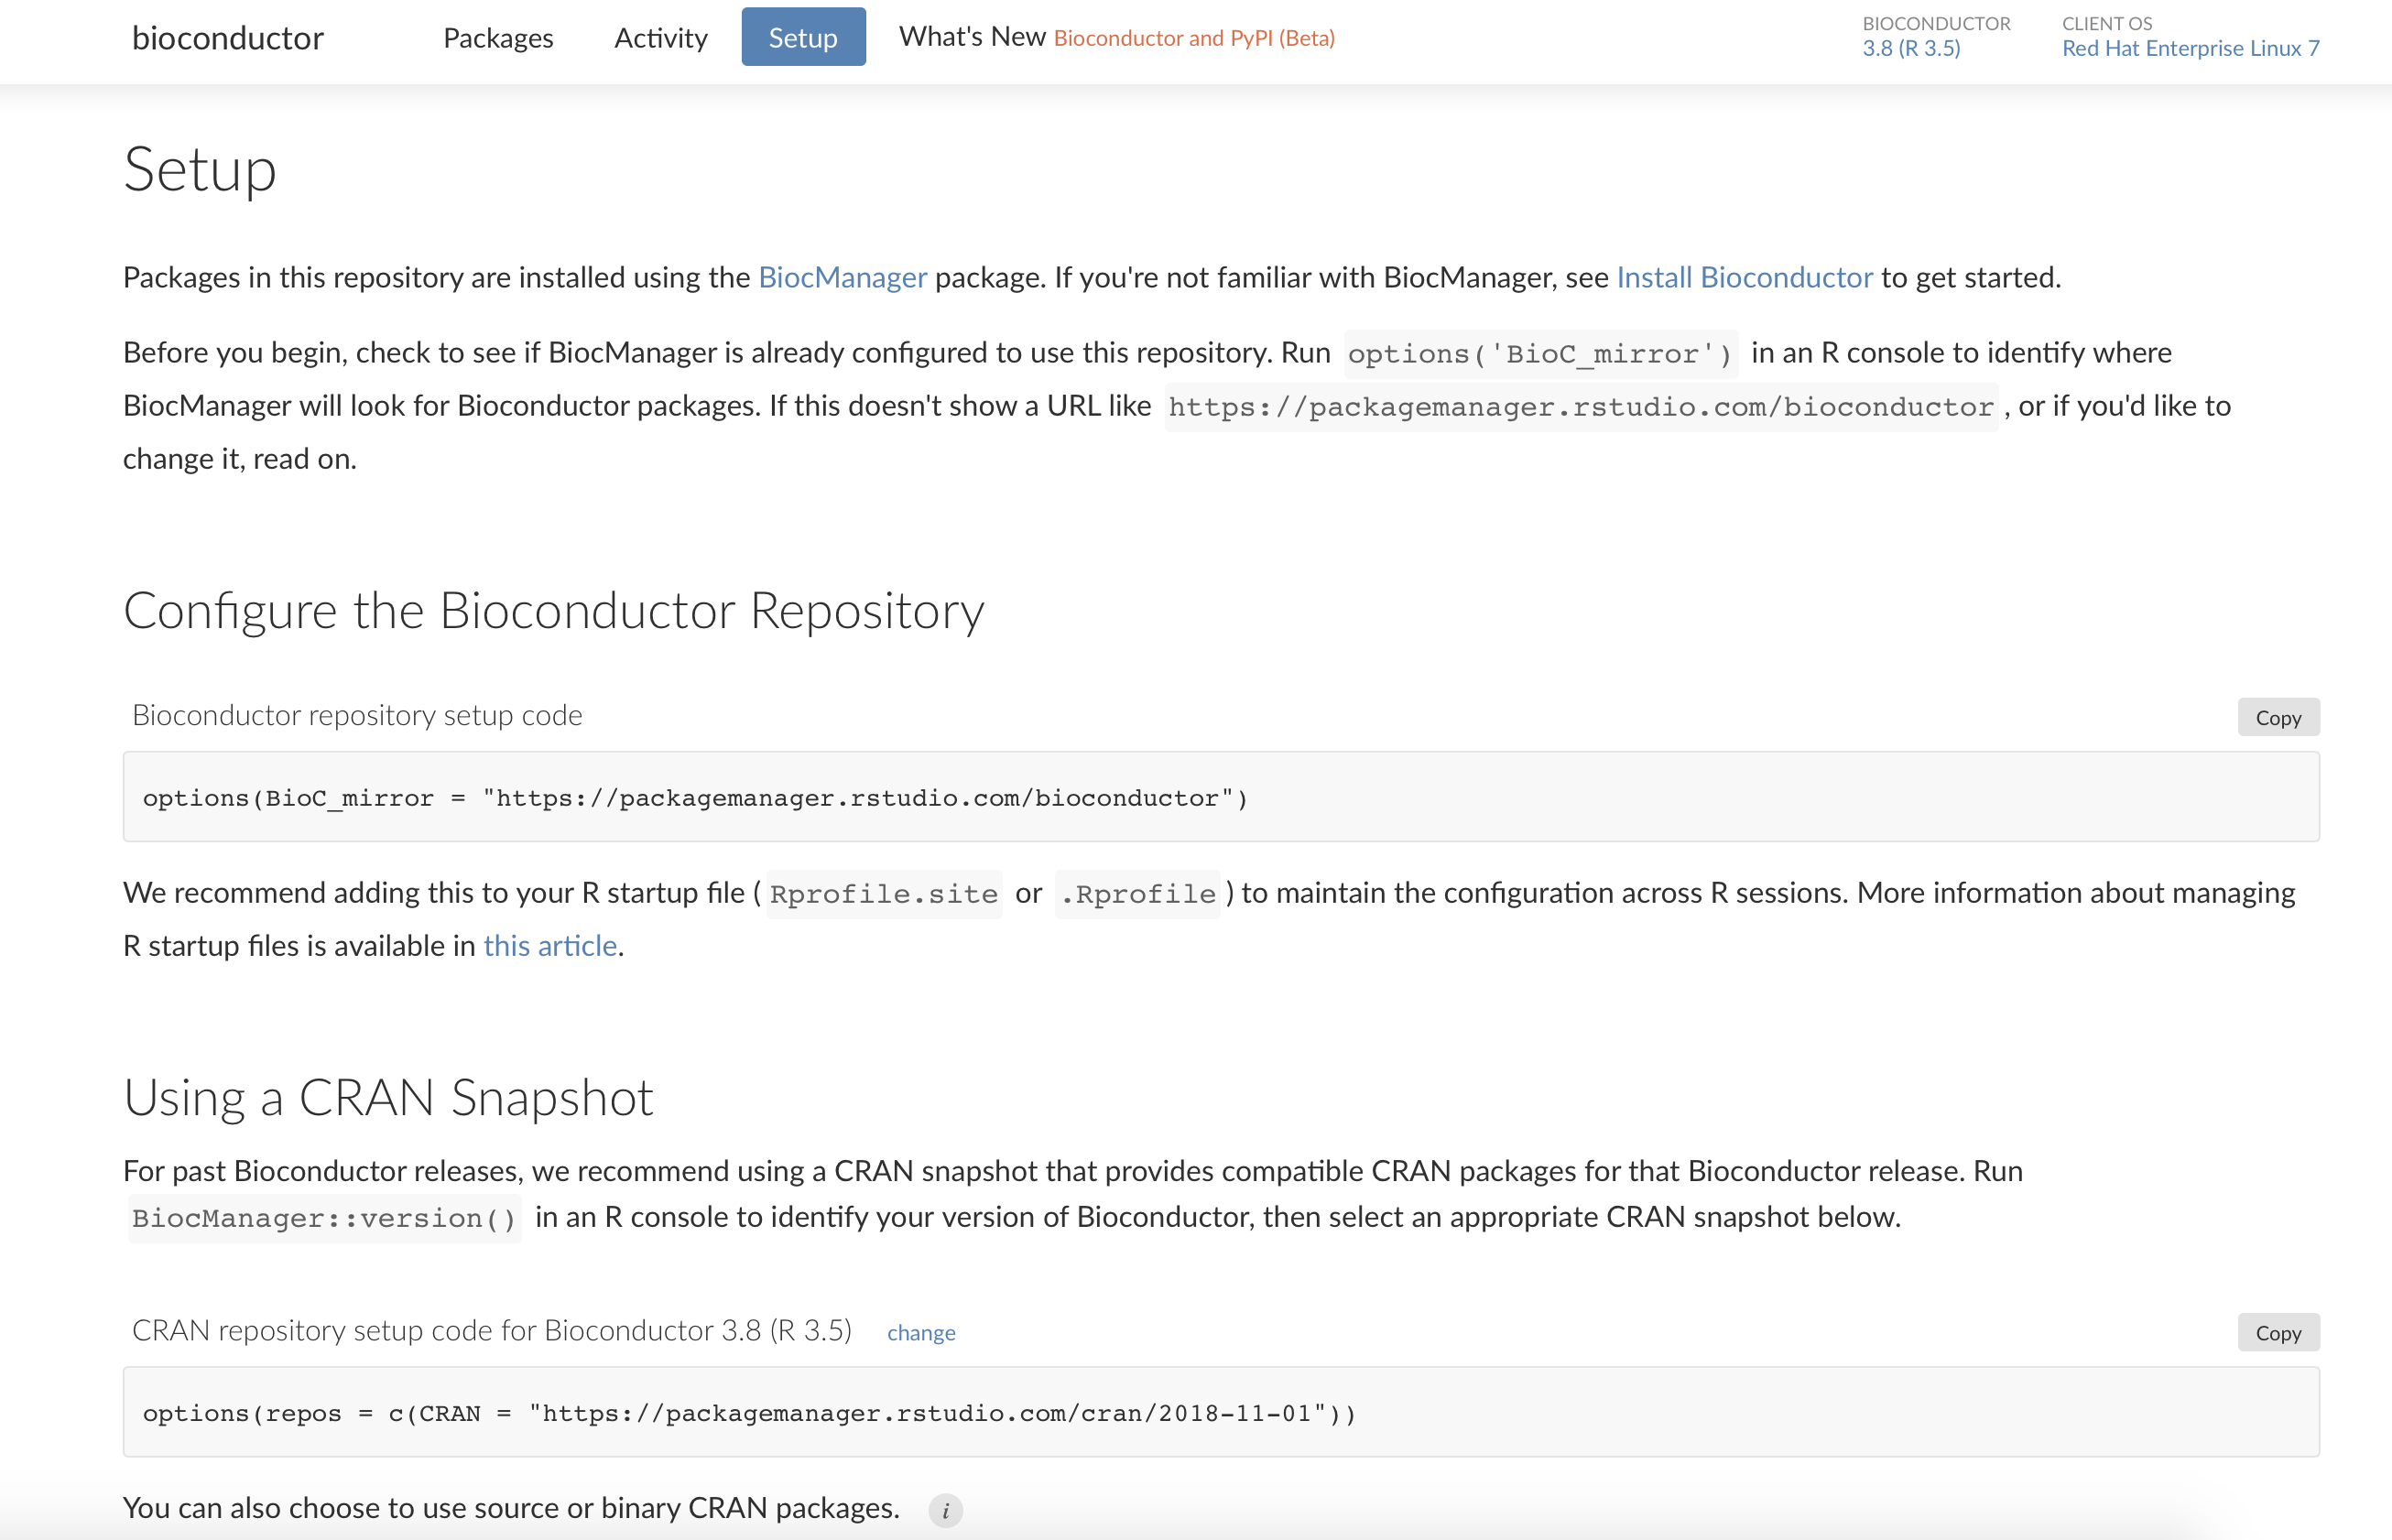Open the Install Bioconductor link
Screen dimensions: 2392x1540
tap(1744, 277)
